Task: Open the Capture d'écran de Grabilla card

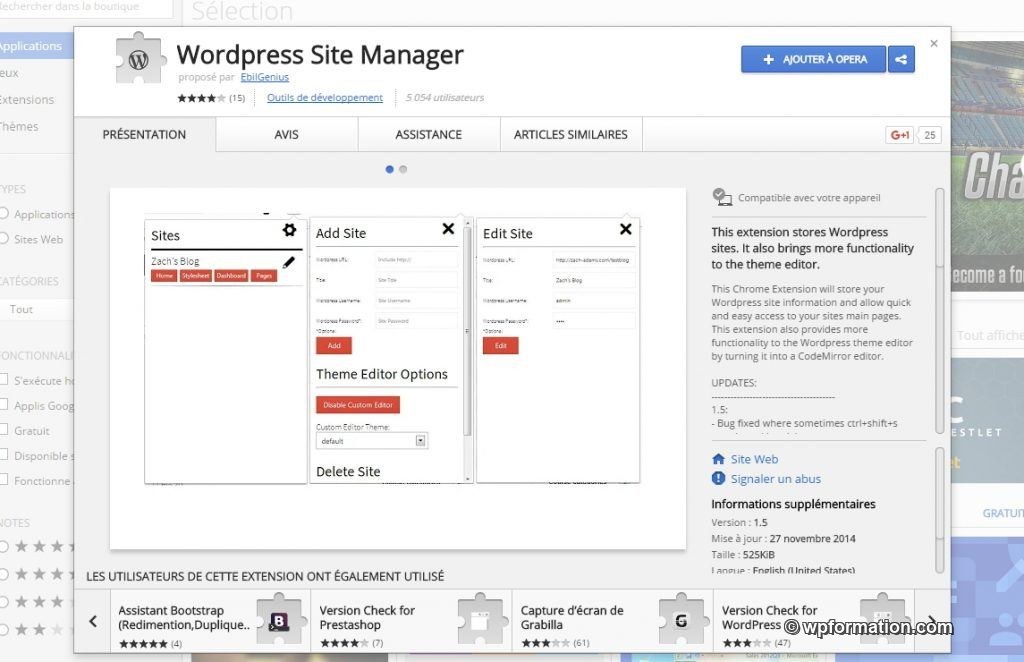Action: (x=613, y=621)
